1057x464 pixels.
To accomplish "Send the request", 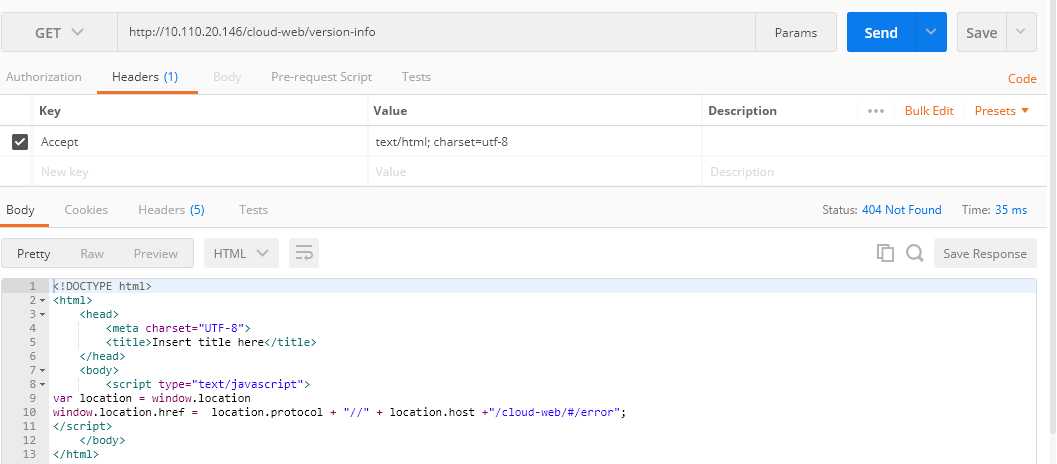I will (x=880, y=32).
